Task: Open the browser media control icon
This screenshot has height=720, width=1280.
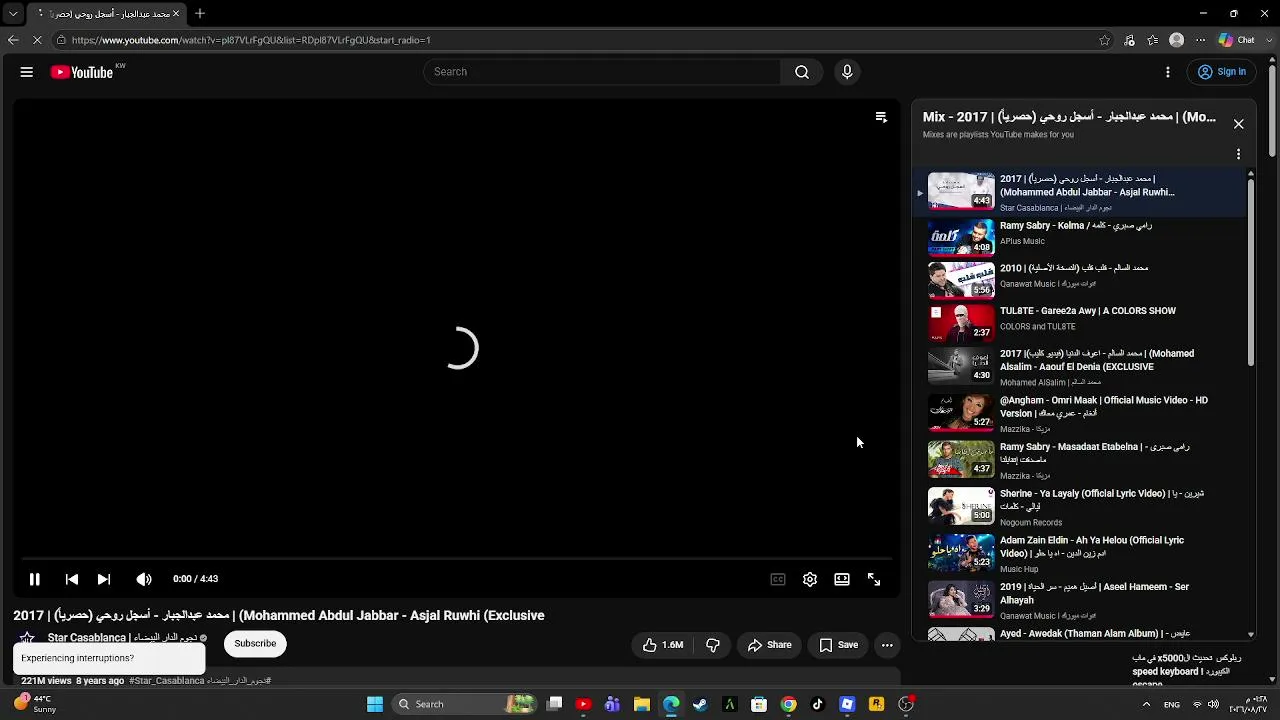Action: pos(1130,40)
